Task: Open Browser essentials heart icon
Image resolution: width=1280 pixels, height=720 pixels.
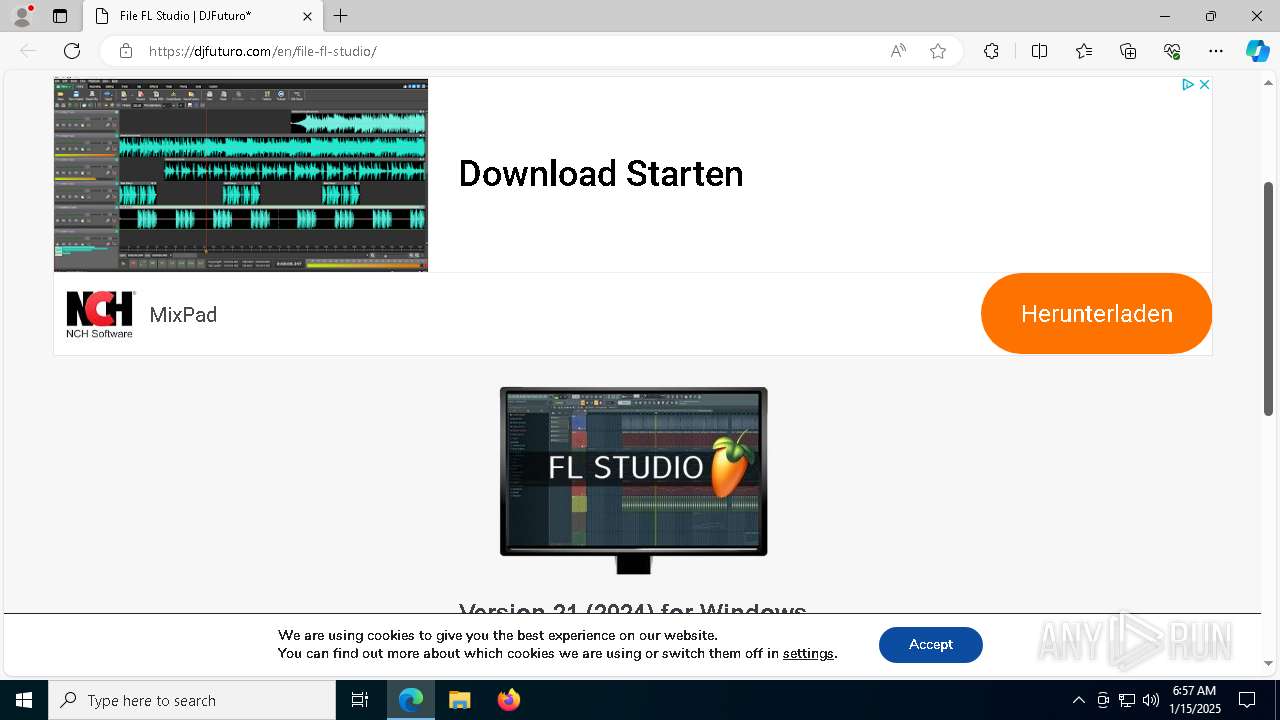Action: [x=1172, y=51]
